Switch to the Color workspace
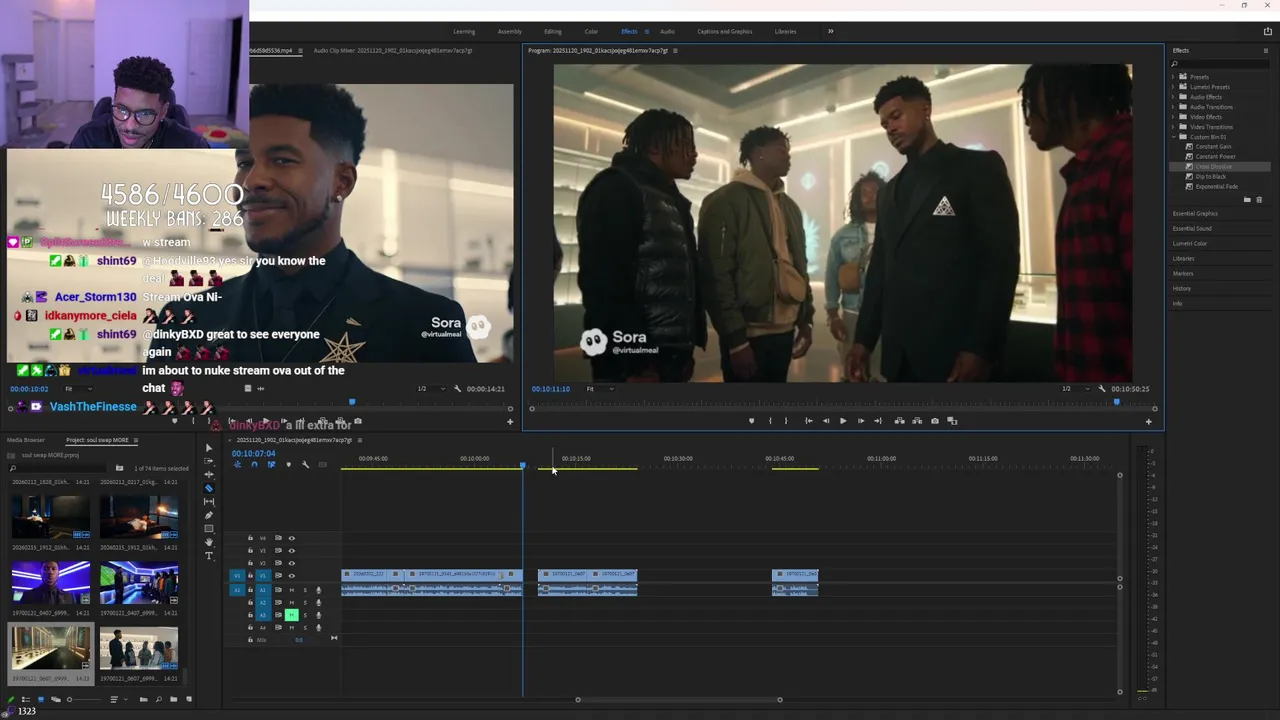Image resolution: width=1280 pixels, height=720 pixels. (x=591, y=31)
